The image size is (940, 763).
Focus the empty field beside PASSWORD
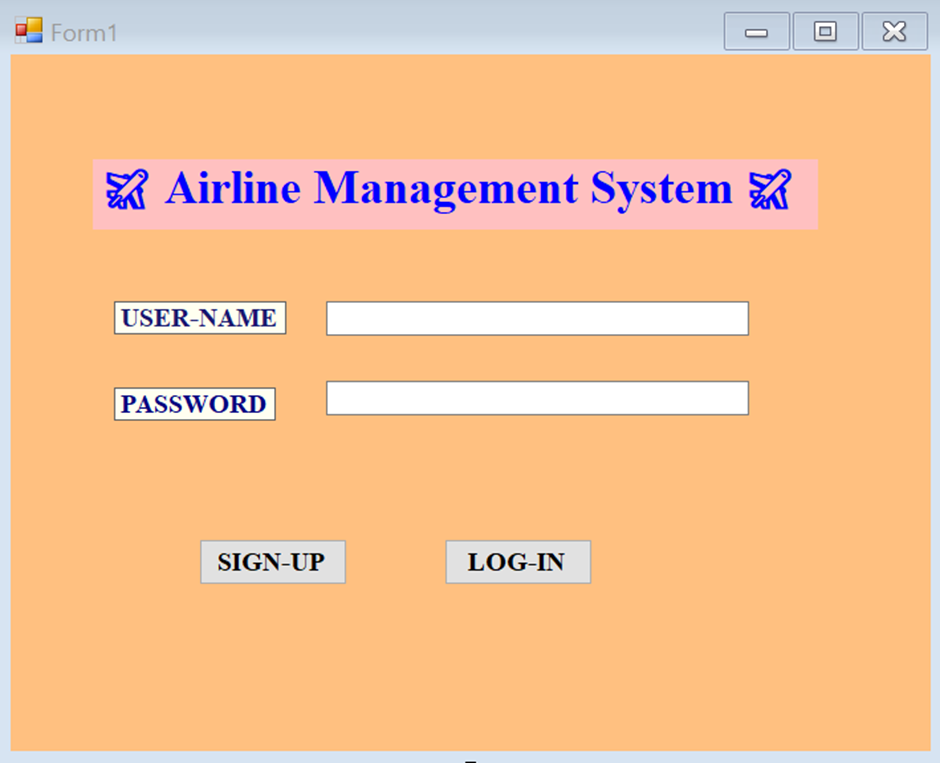tap(537, 397)
